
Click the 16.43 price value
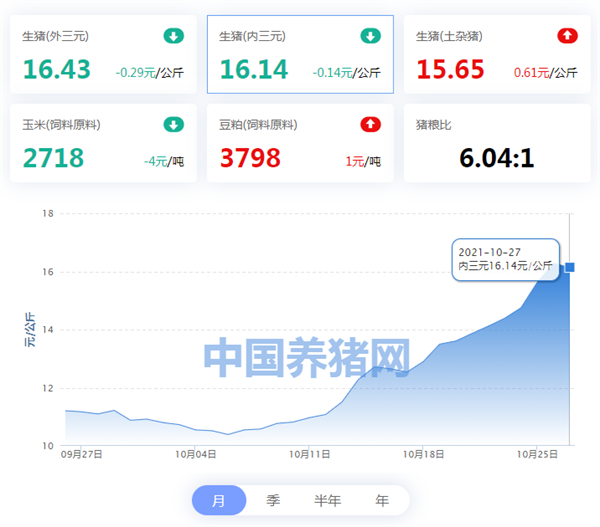tap(57, 70)
